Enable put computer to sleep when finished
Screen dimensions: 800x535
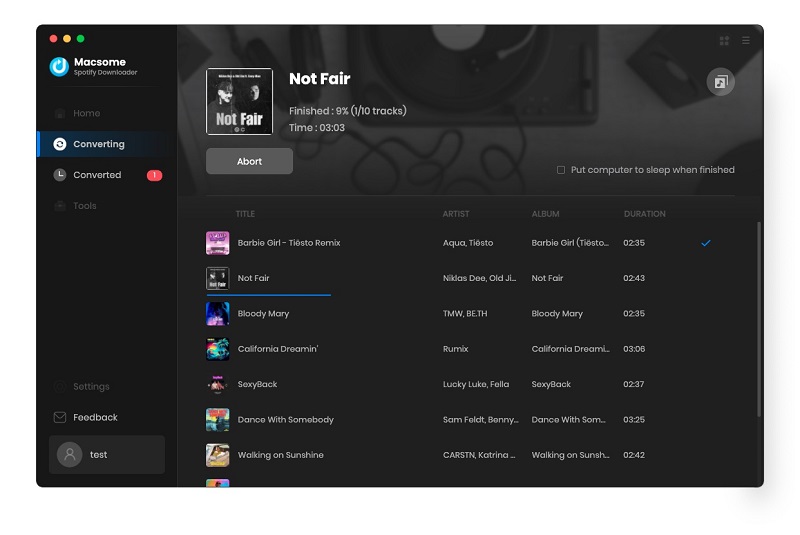click(x=561, y=170)
